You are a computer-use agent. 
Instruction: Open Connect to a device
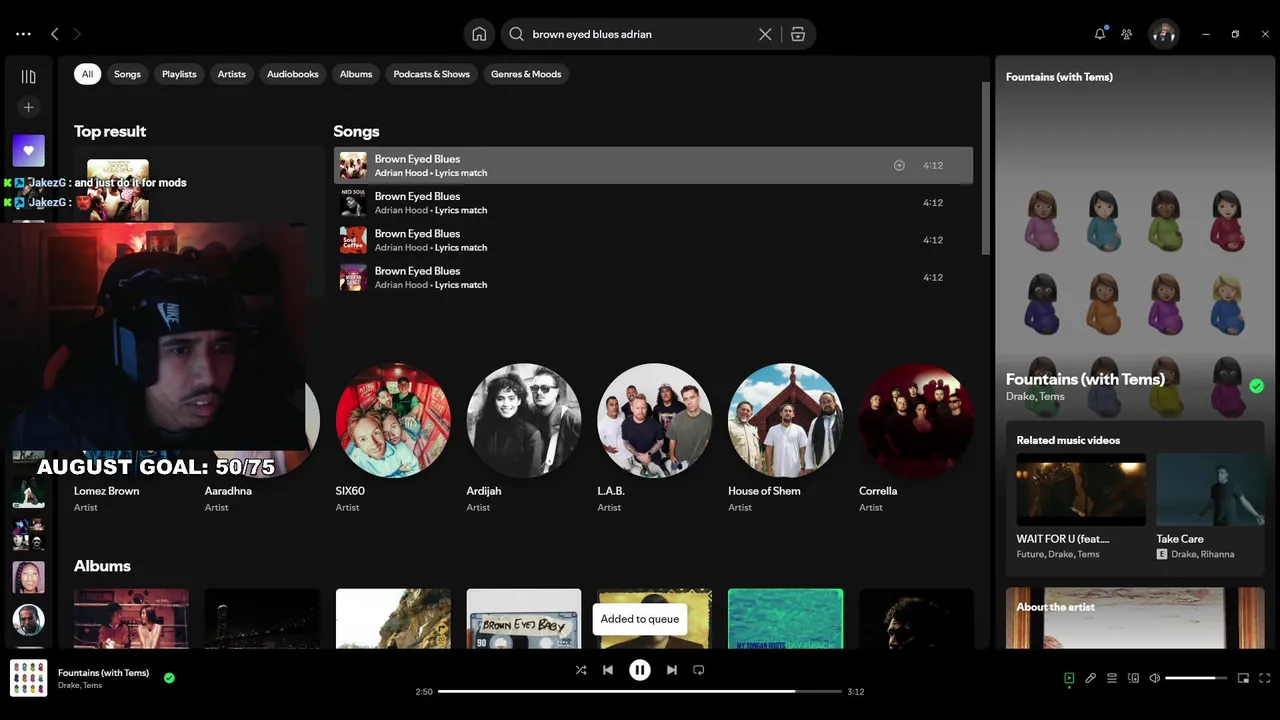click(x=1133, y=678)
